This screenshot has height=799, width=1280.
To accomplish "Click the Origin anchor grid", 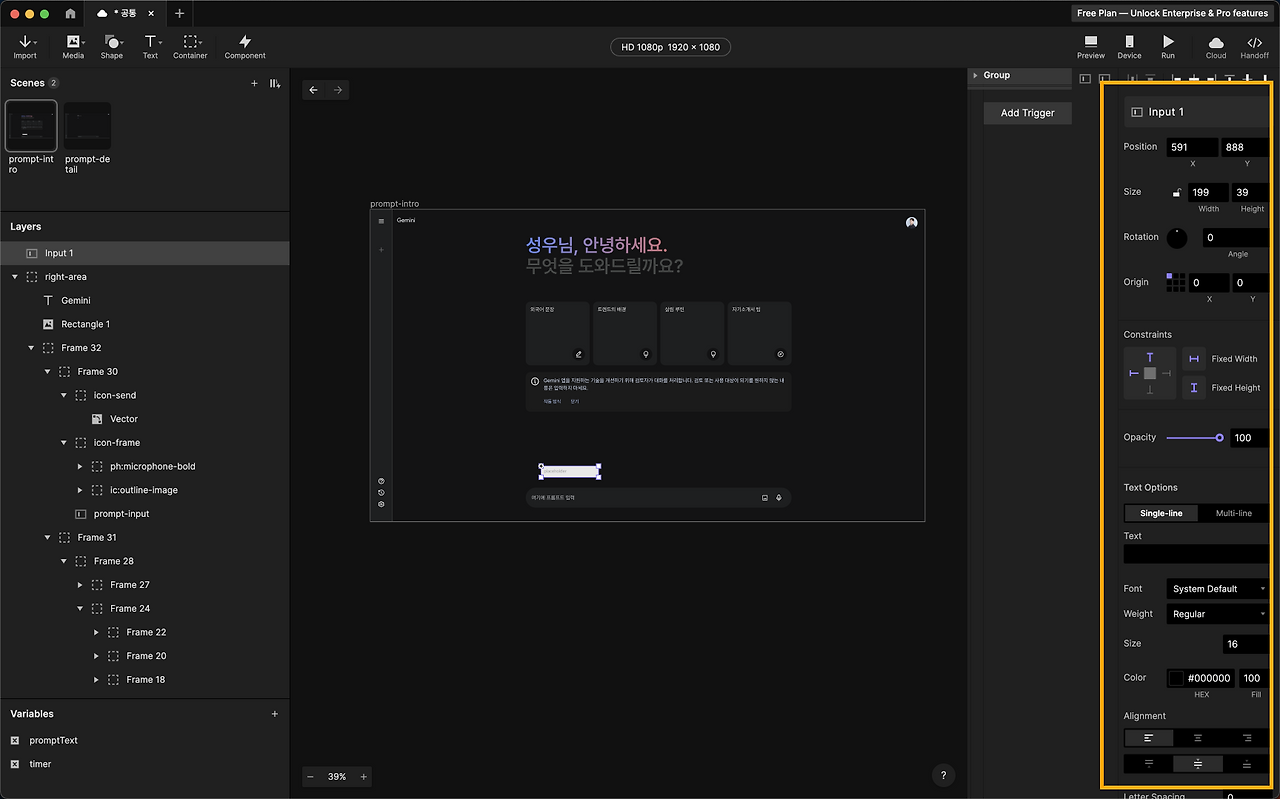I will tap(1176, 282).
